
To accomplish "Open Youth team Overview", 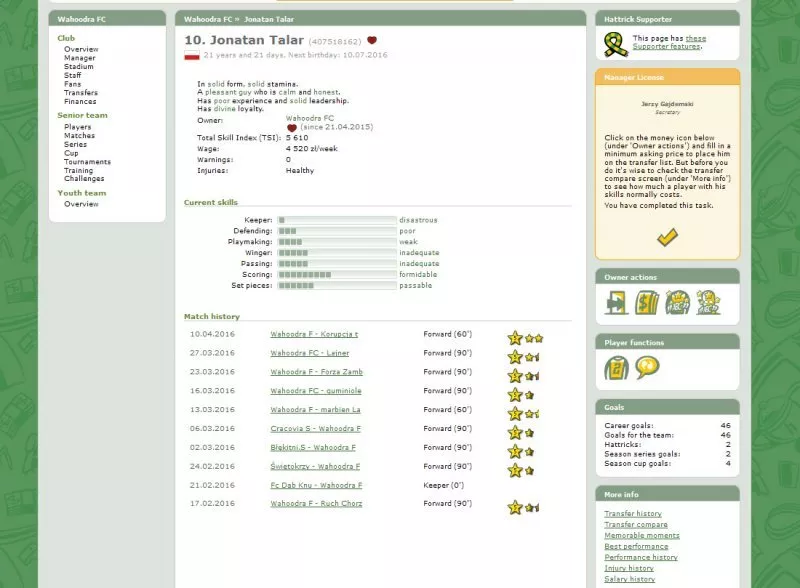I will (x=81, y=204).
